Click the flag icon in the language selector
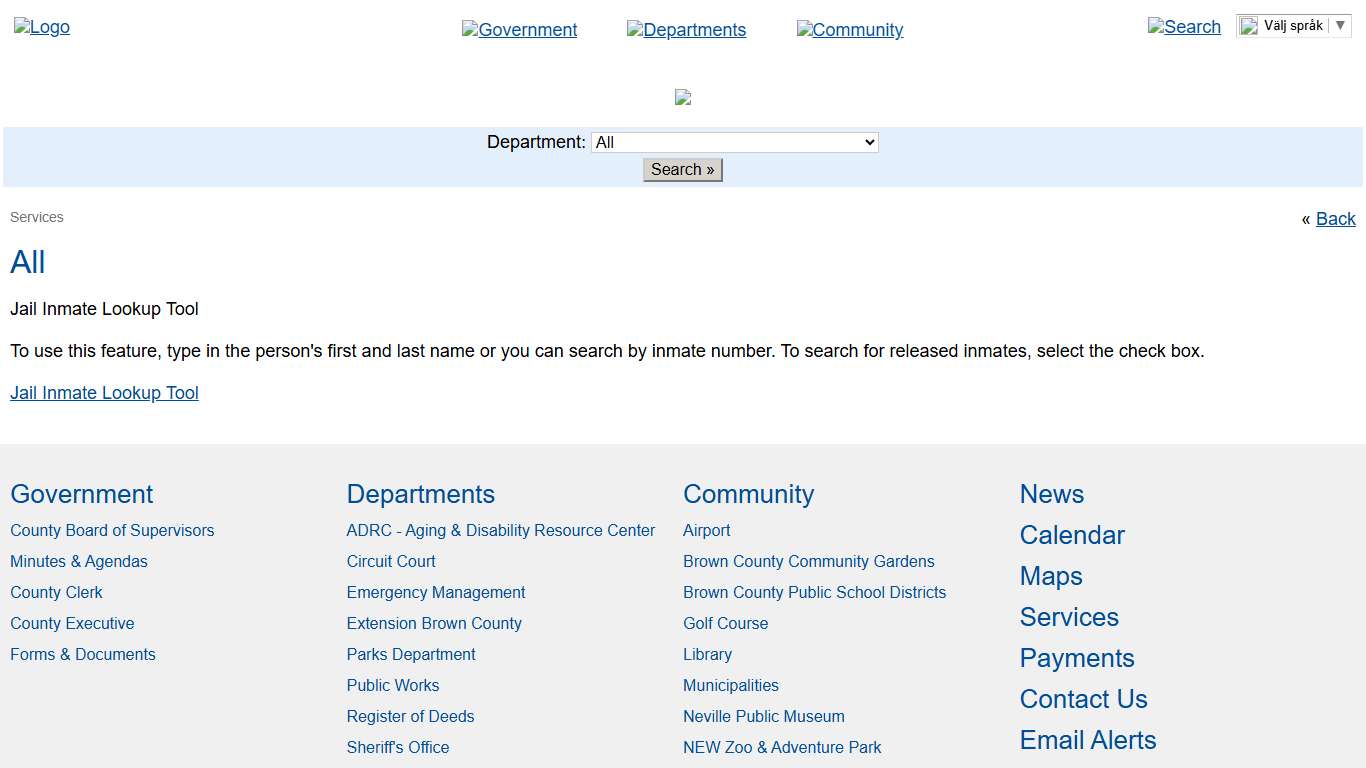The width and height of the screenshot is (1366, 768). tap(1248, 25)
